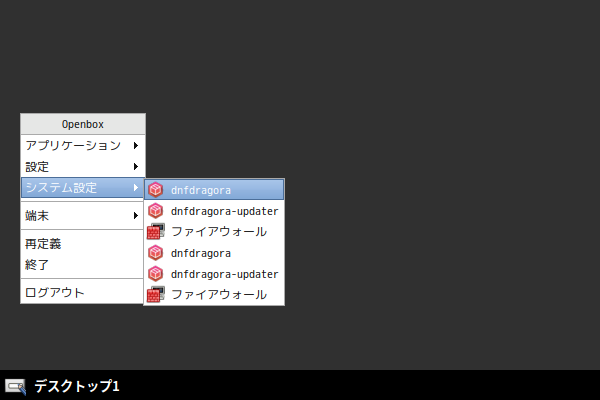Open the bottom ファイアウォール entry
The width and height of the screenshot is (600, 400).
[214, 294]
